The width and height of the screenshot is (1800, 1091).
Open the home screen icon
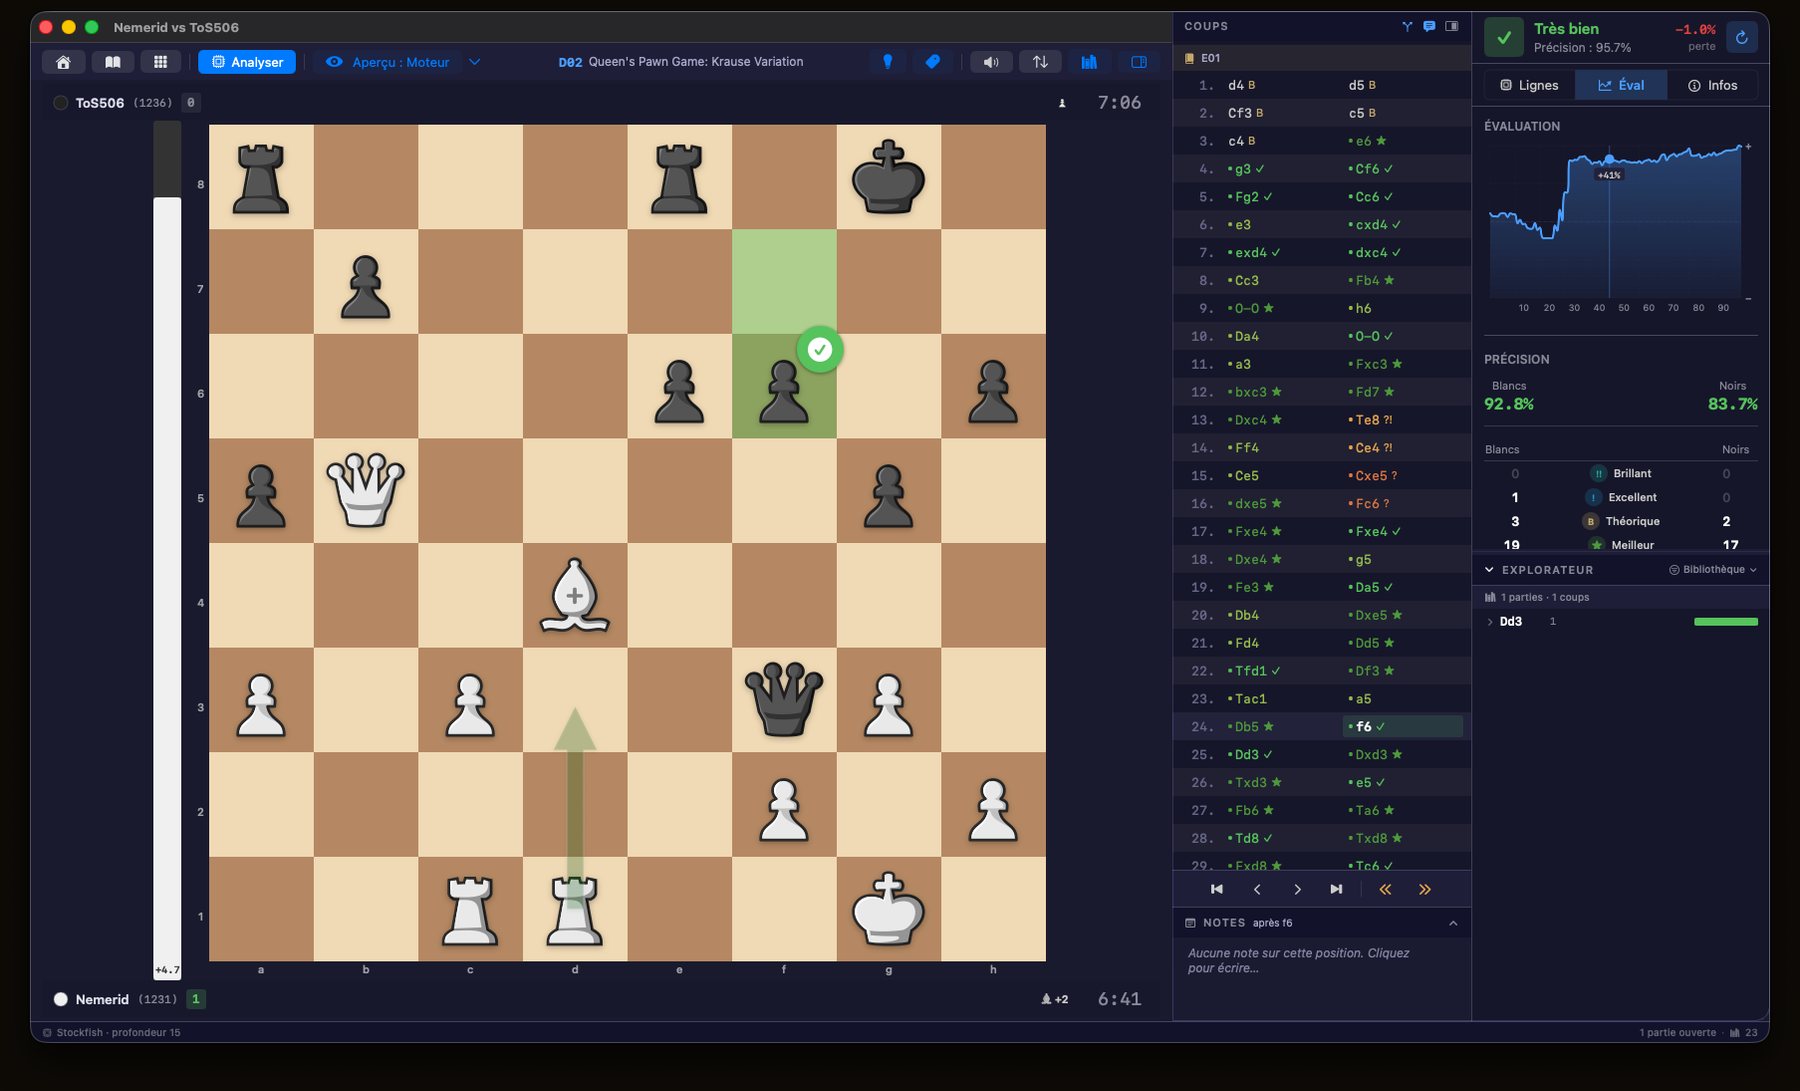pyautogui.click(x=63, y=62)
